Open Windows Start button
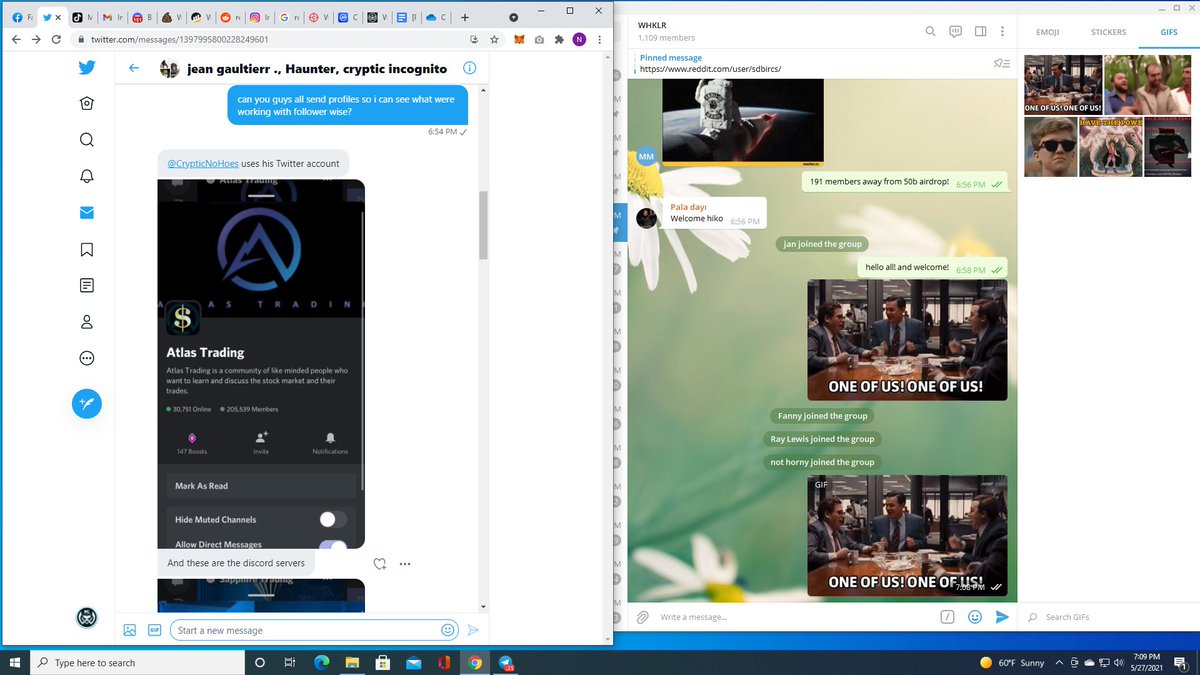The image size is (1200, 675). pyautogui.click(x=14, y=662)
